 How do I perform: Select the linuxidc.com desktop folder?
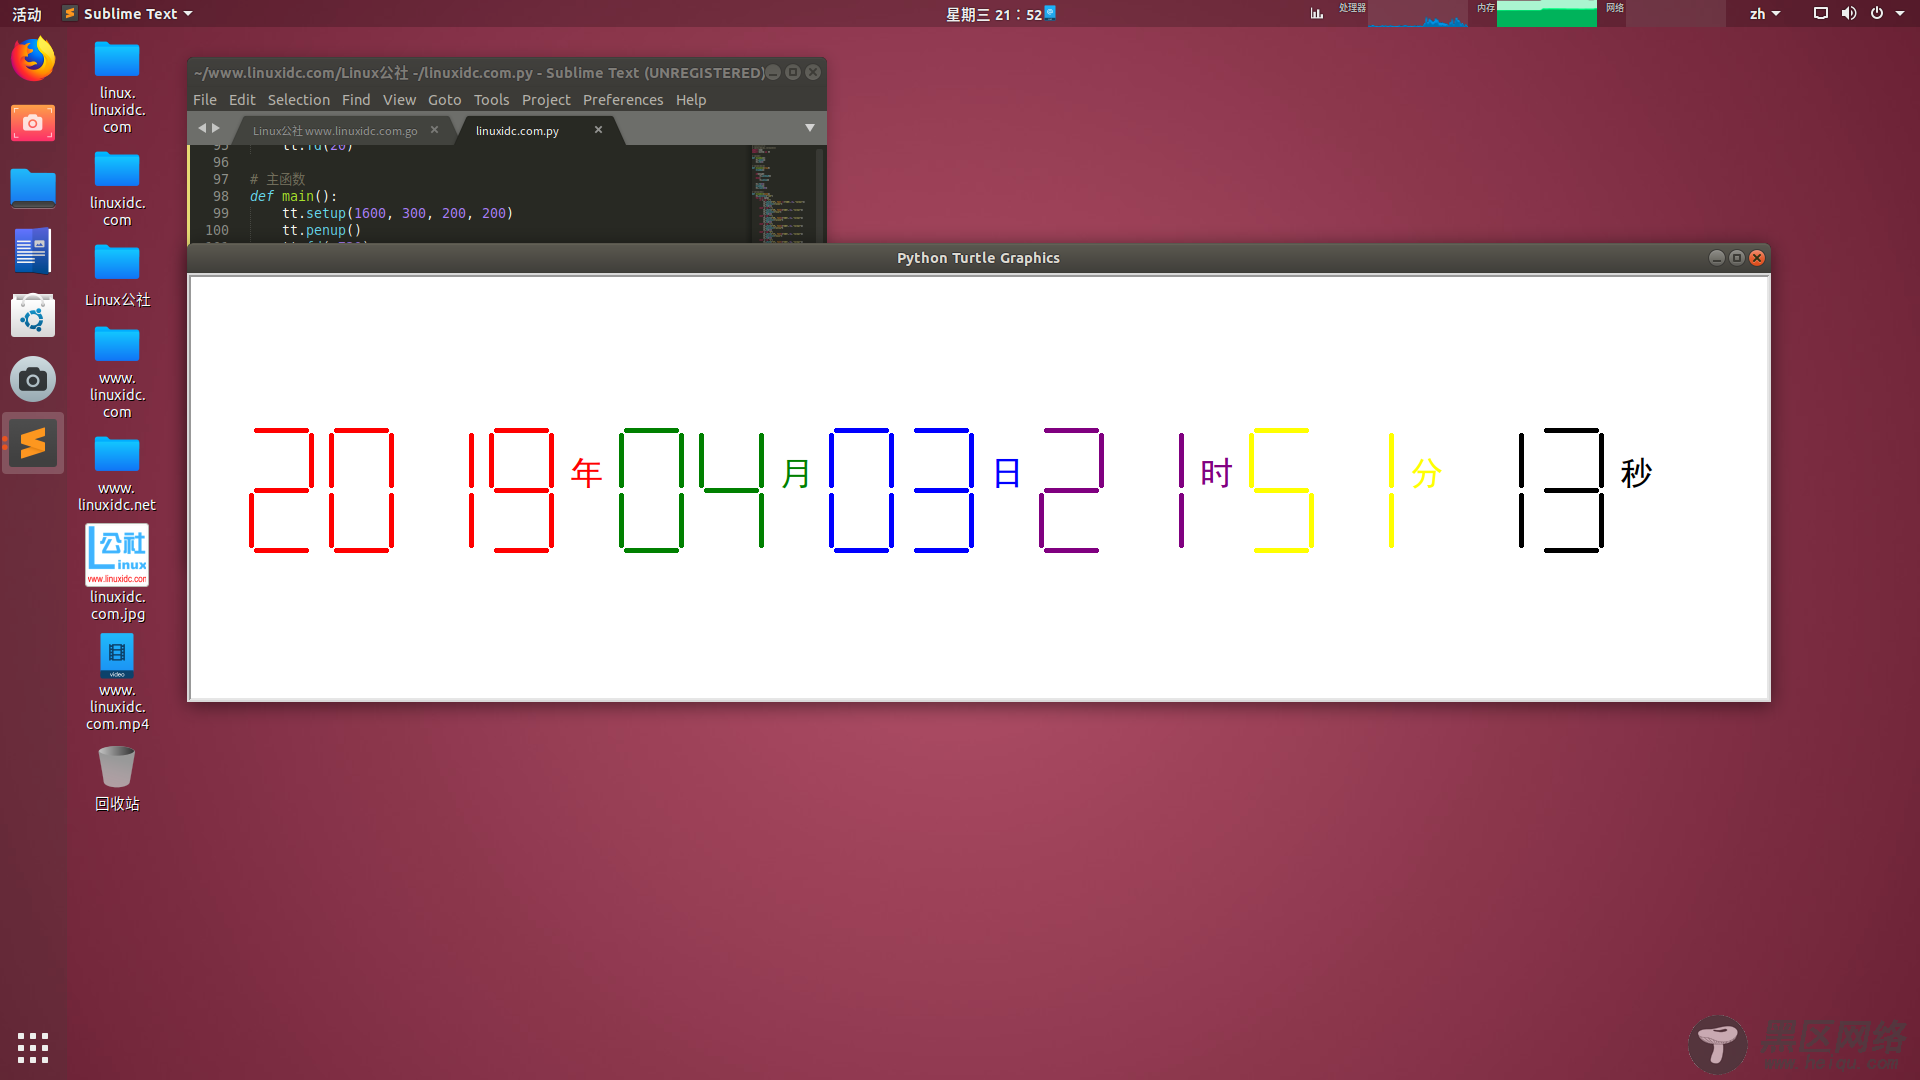pyautogui.click(x=117, y=189)
